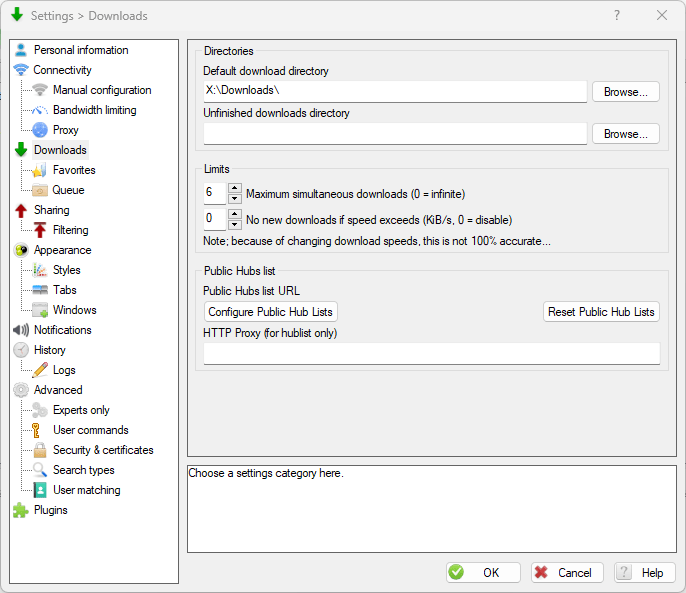Select Security & certificates label
The width and height of the screenshot is (686, 593).
[x=103, y=450]
